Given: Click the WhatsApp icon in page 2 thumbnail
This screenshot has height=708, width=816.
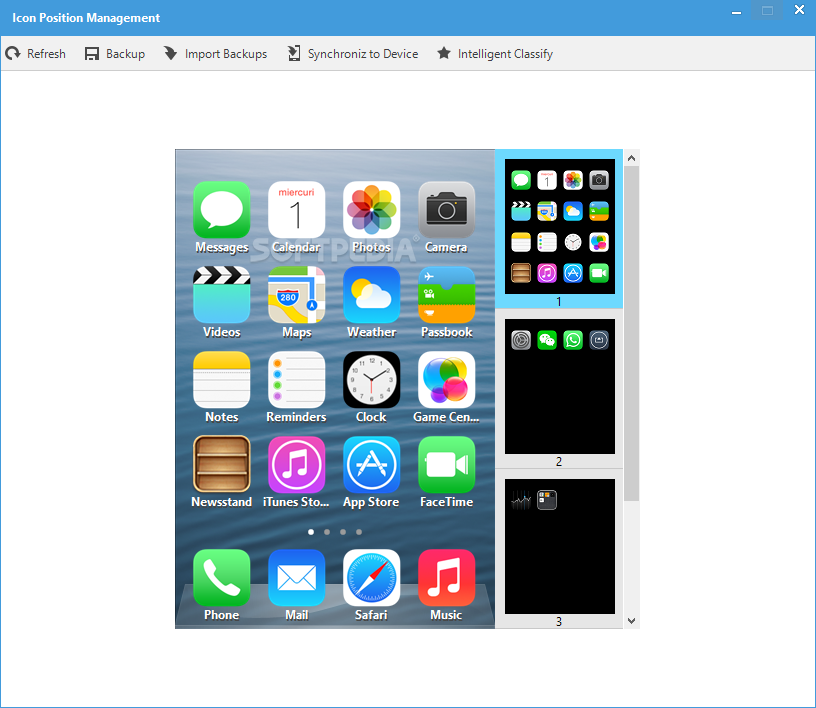Looking at the screenshot, I should coord(573,340).
